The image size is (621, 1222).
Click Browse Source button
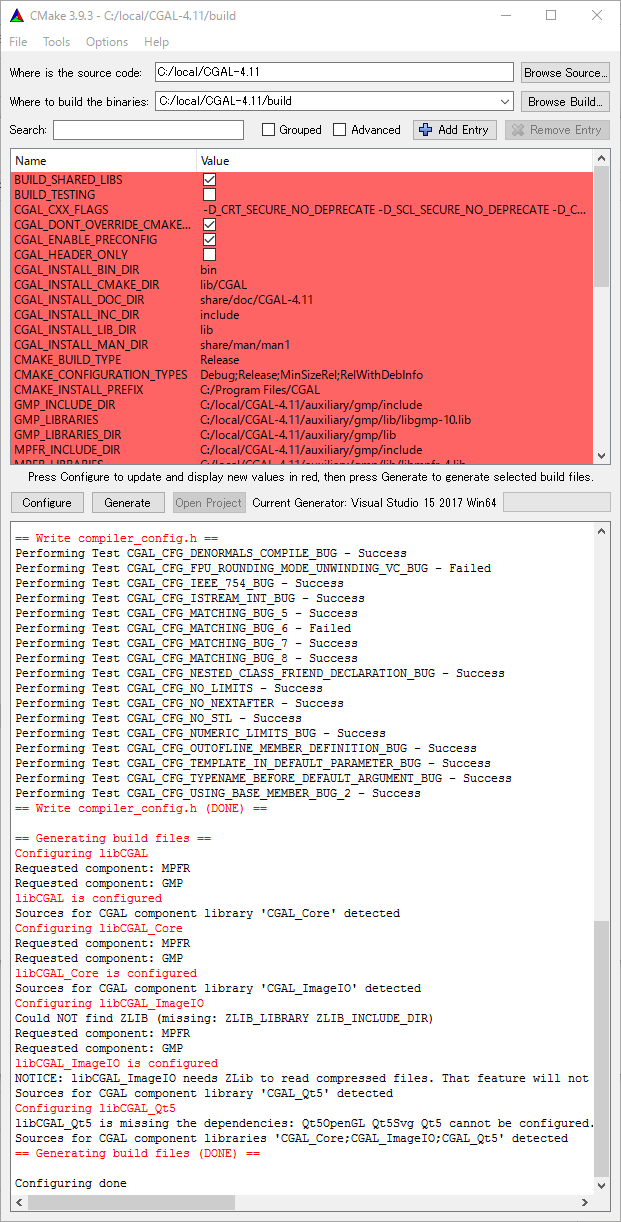[x=565, y=72]
